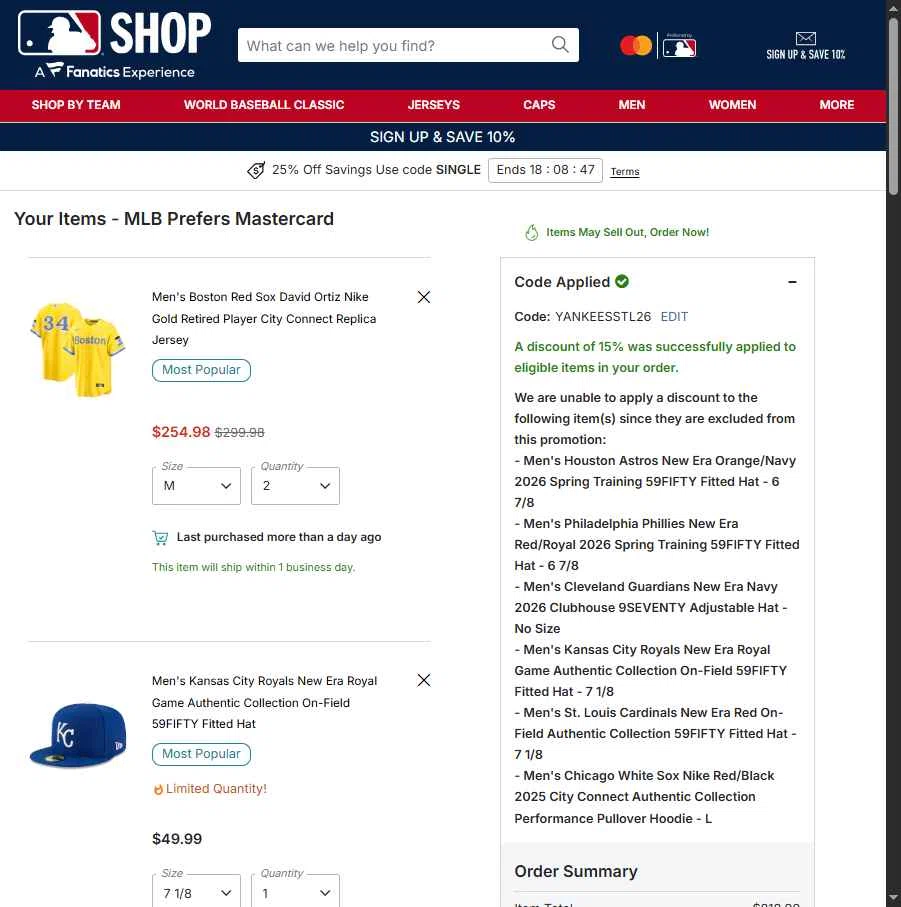Image resolution: width=901 pixels, height=907 pixels.
Task: Click the Limited Quantity! label
Action: click(x=216, y=789)
